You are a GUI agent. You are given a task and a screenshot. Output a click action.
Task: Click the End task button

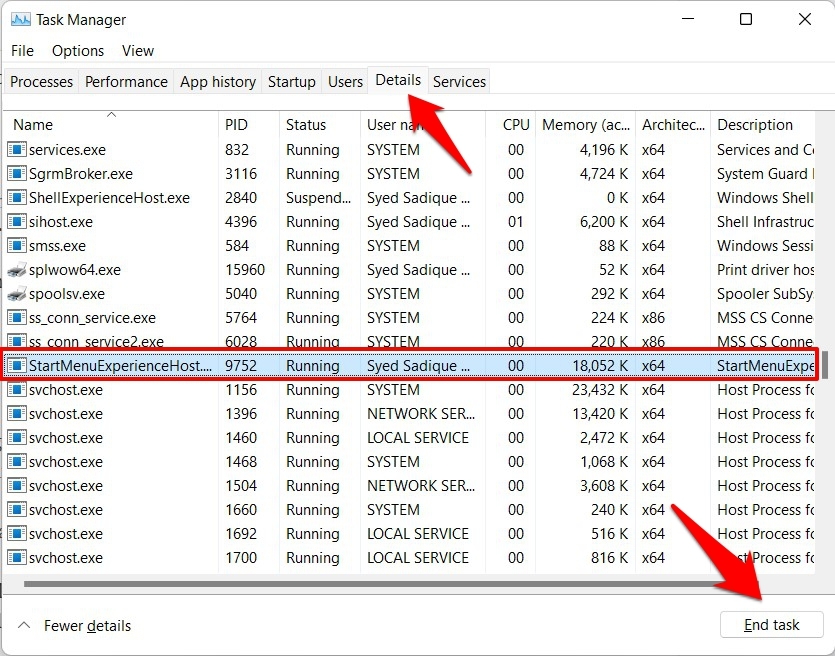click(772, 625)
